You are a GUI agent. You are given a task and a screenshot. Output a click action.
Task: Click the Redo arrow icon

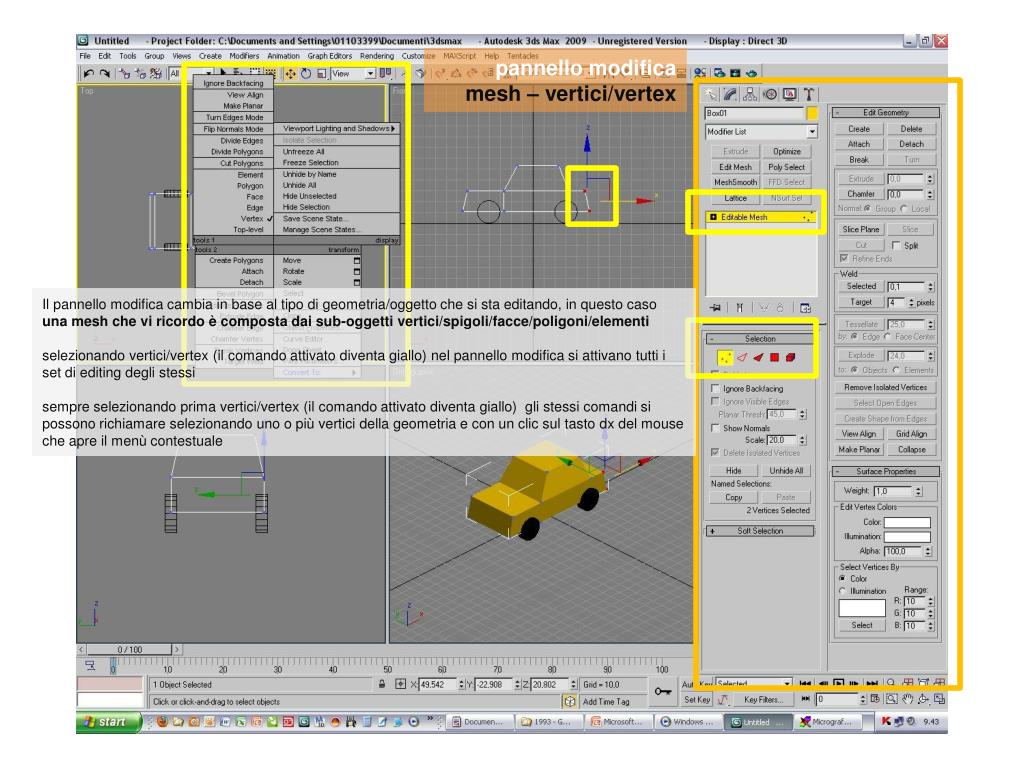(104, 74)
